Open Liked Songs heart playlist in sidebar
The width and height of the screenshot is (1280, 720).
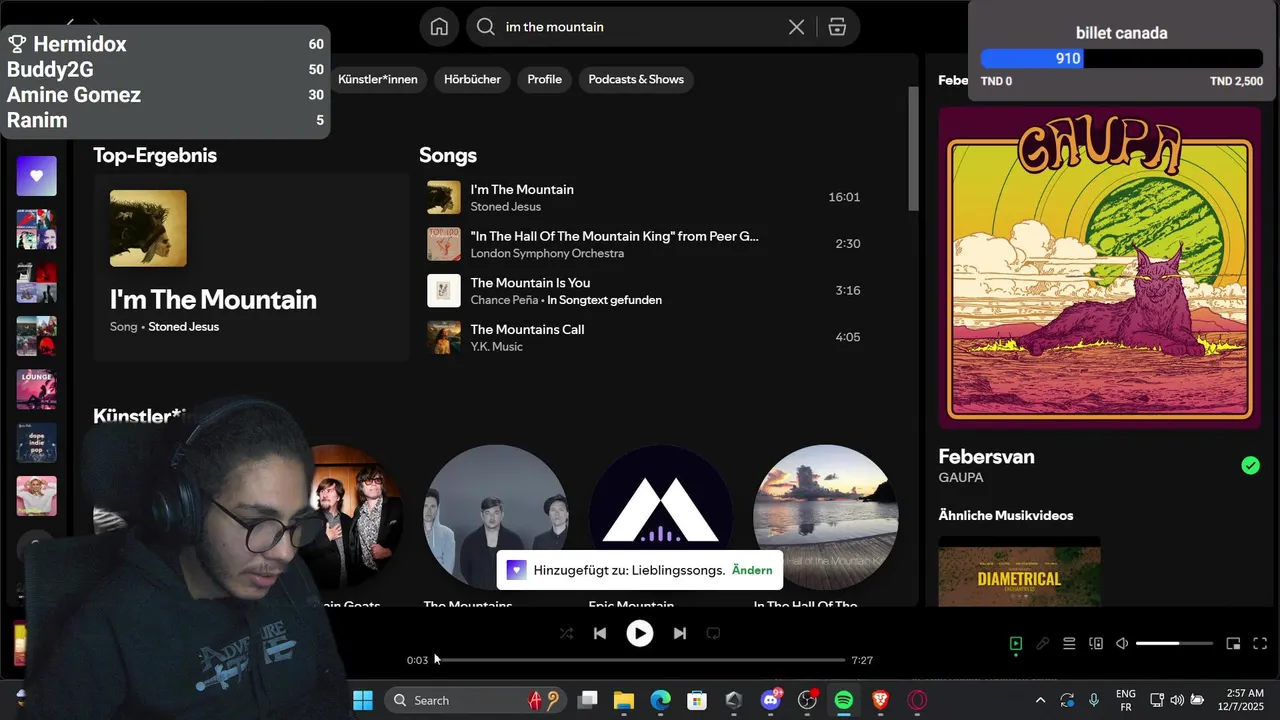coord(36,176)
